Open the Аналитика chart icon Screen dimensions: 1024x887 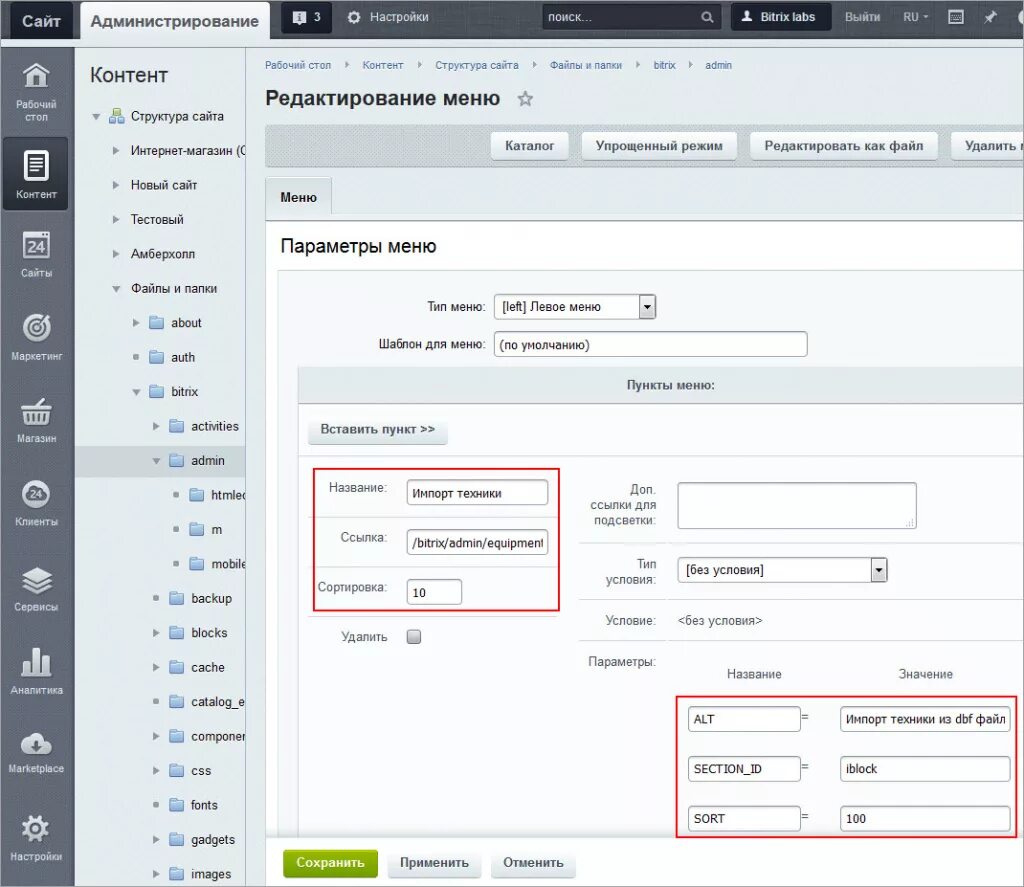(36, 662)
